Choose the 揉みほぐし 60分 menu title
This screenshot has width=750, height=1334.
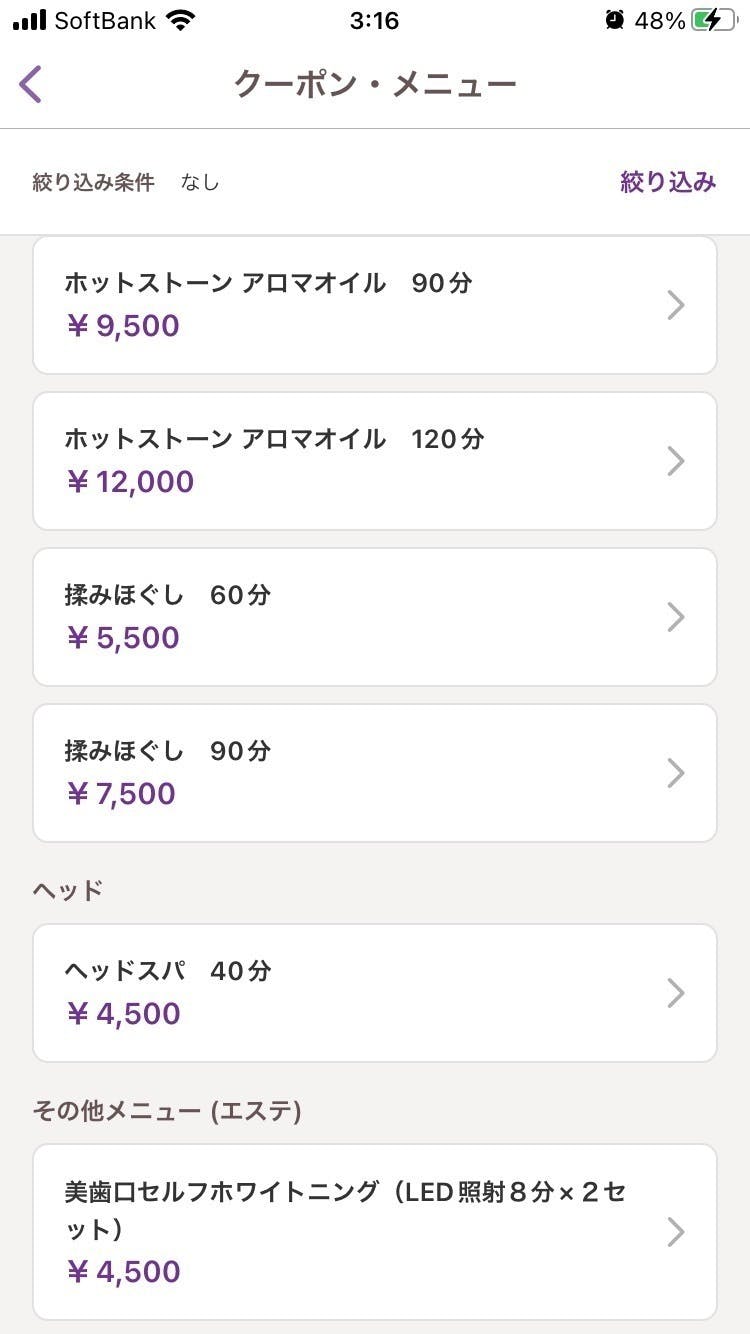coord(167,595)
